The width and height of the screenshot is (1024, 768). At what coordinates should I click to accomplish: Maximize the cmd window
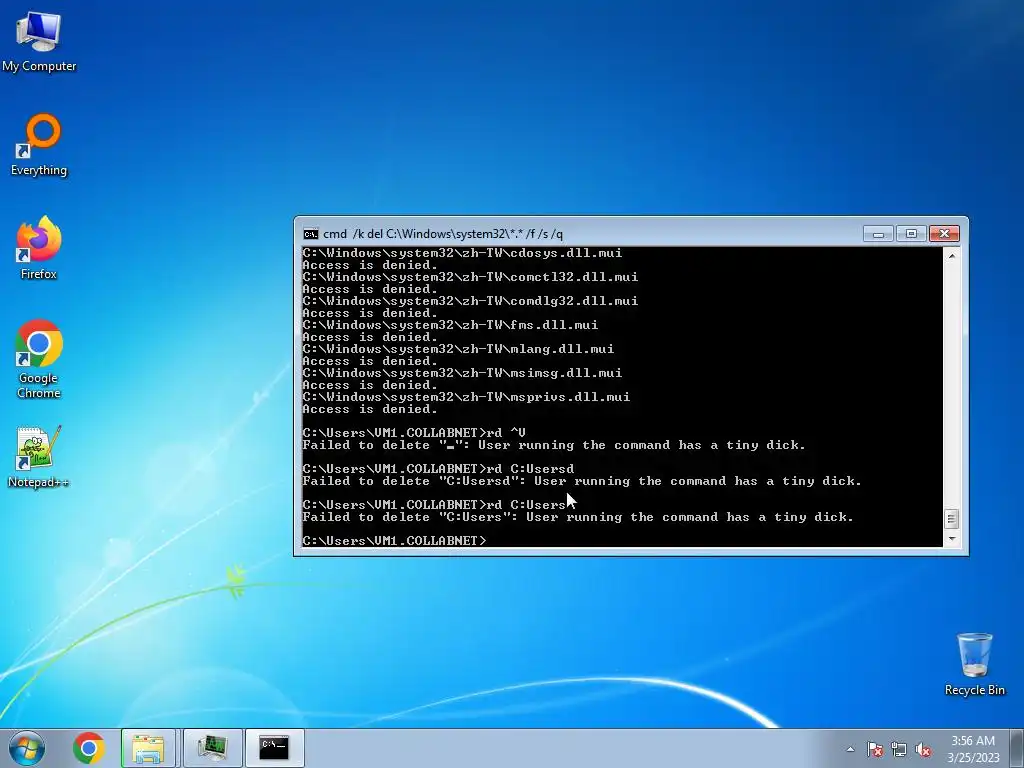pos(911,233)
